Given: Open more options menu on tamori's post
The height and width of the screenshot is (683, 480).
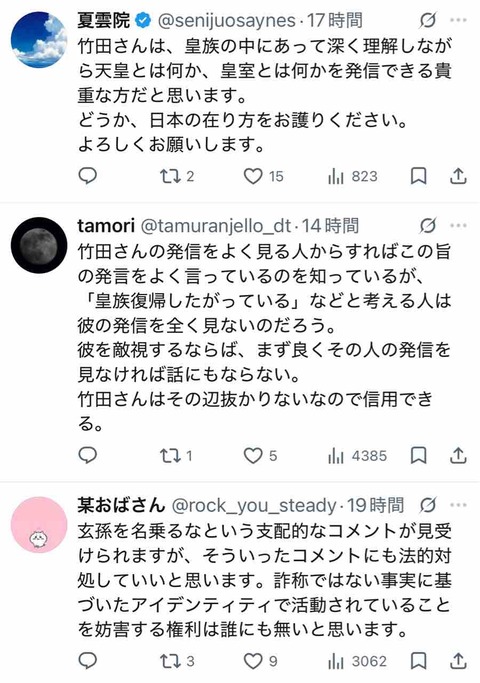Looking at the screenshot, I should (459, 226).
